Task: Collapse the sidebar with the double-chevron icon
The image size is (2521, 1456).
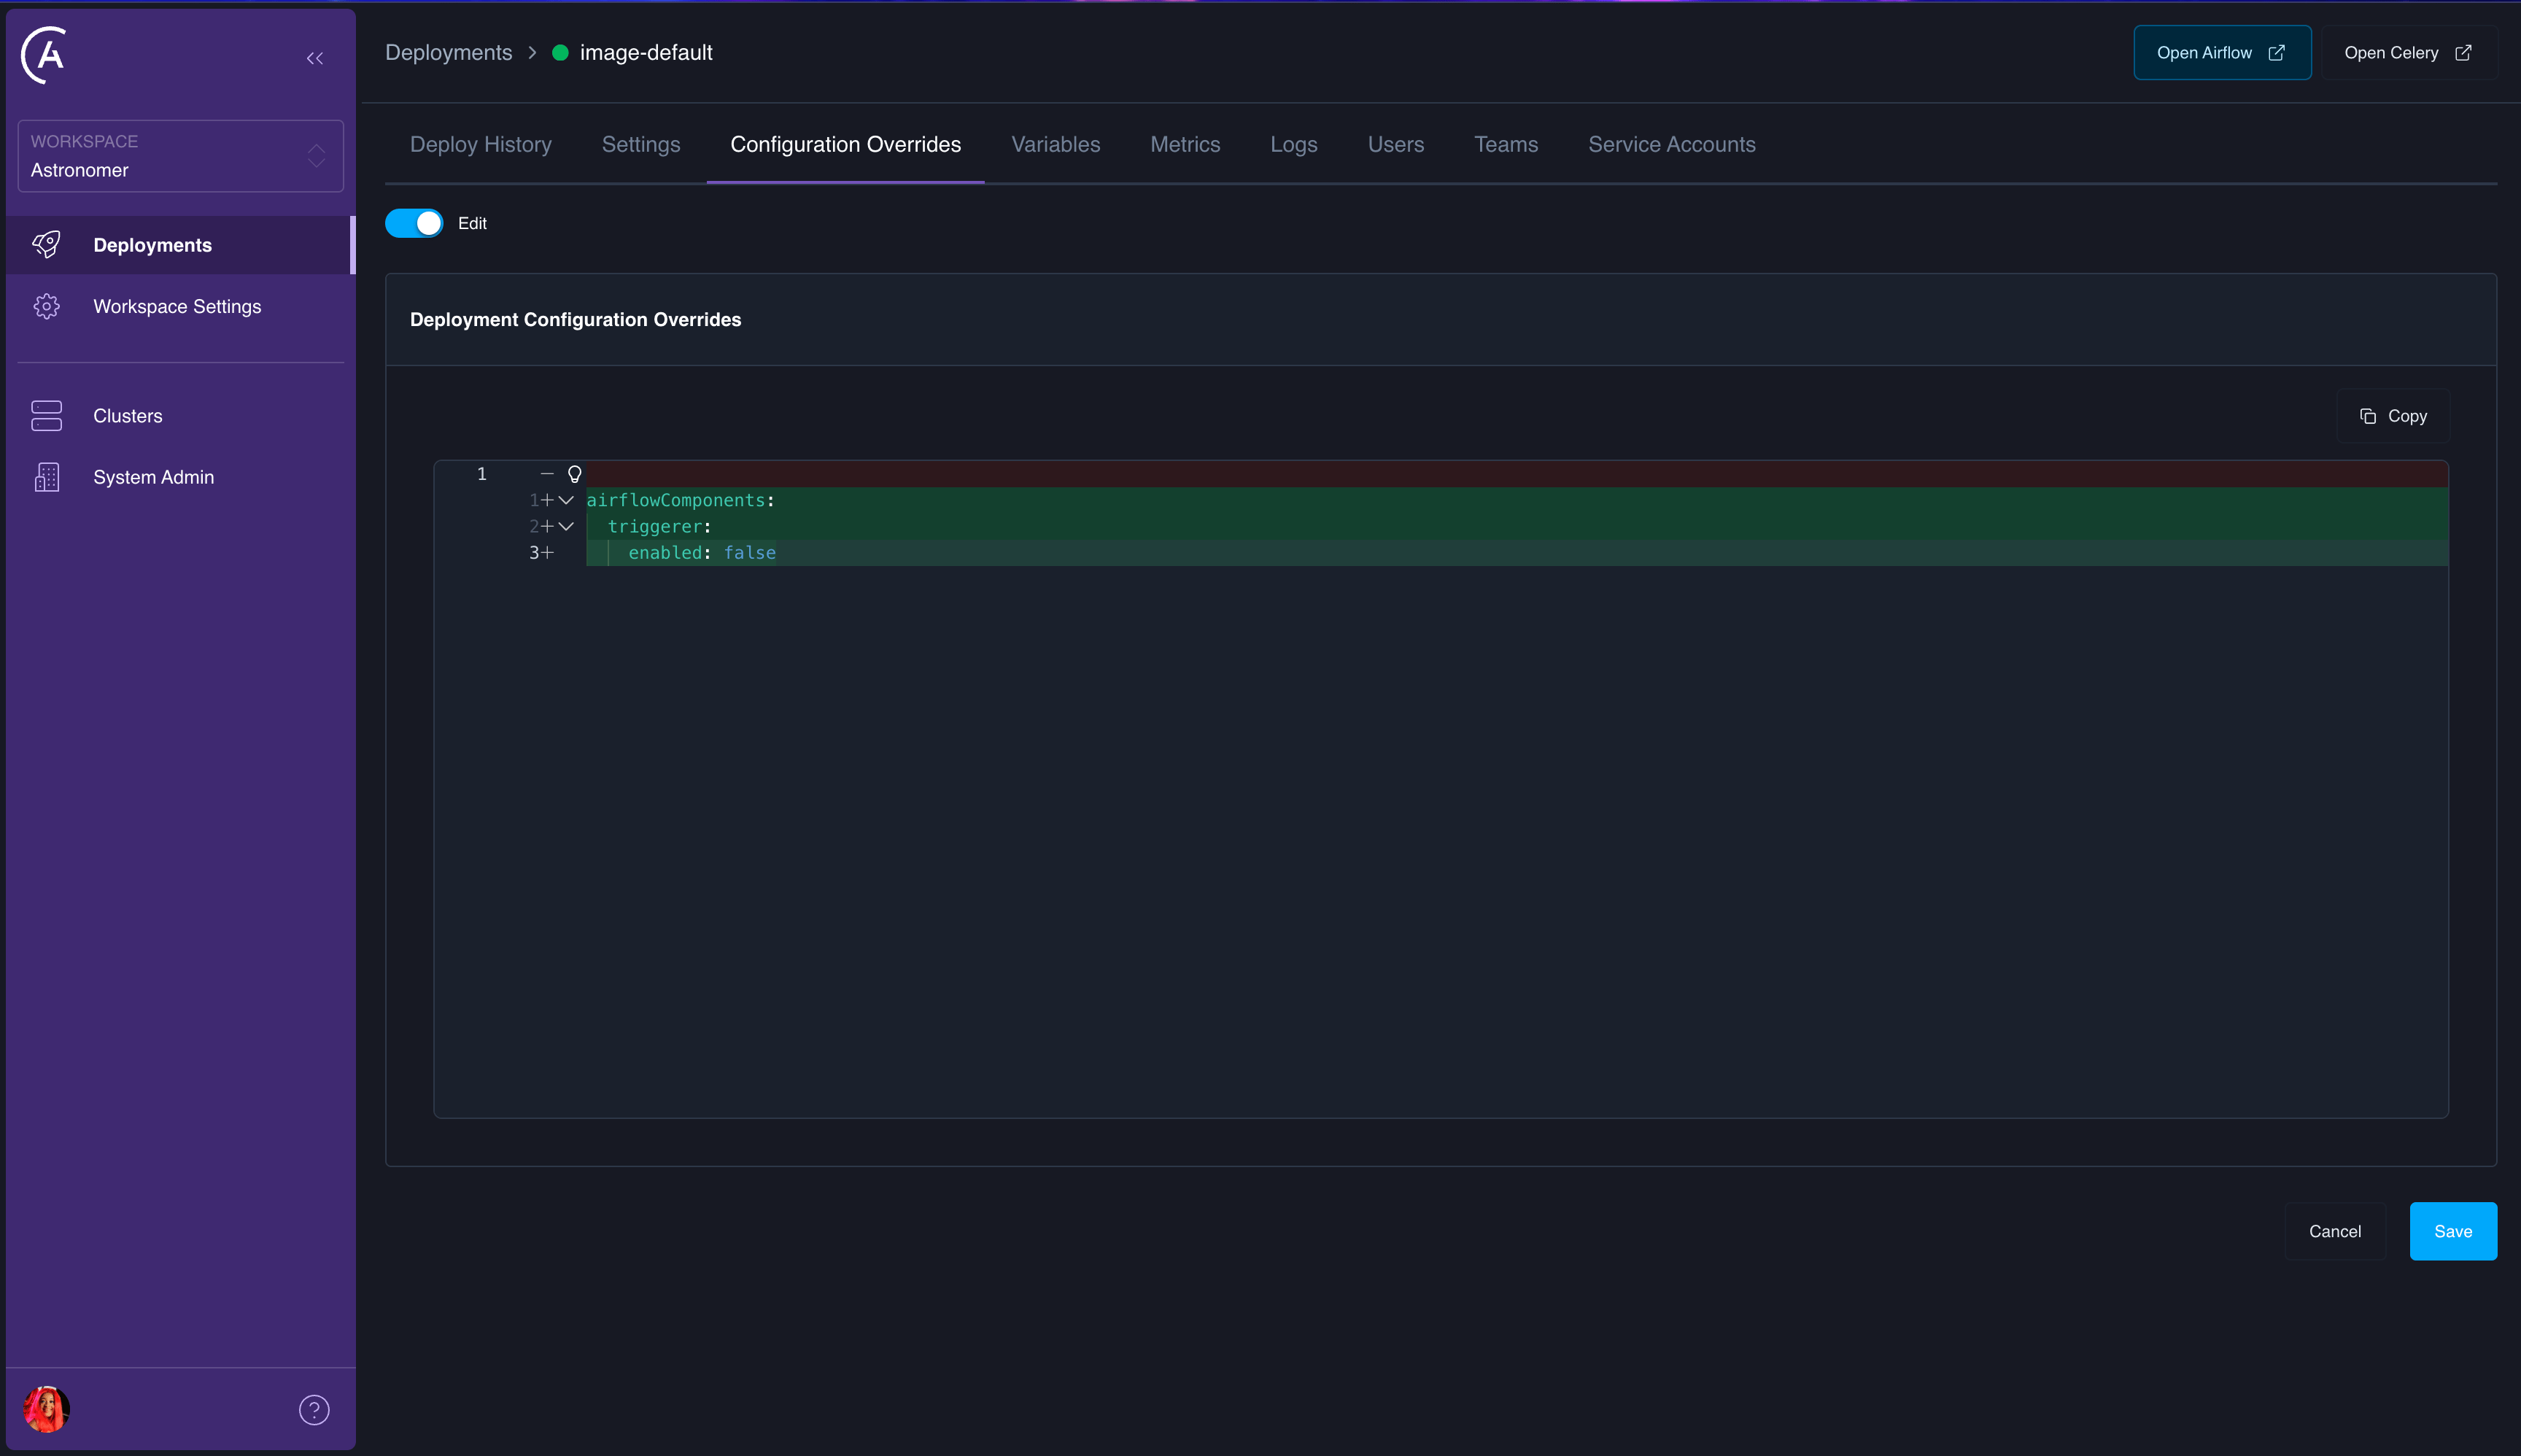Action: click(315, 58)
